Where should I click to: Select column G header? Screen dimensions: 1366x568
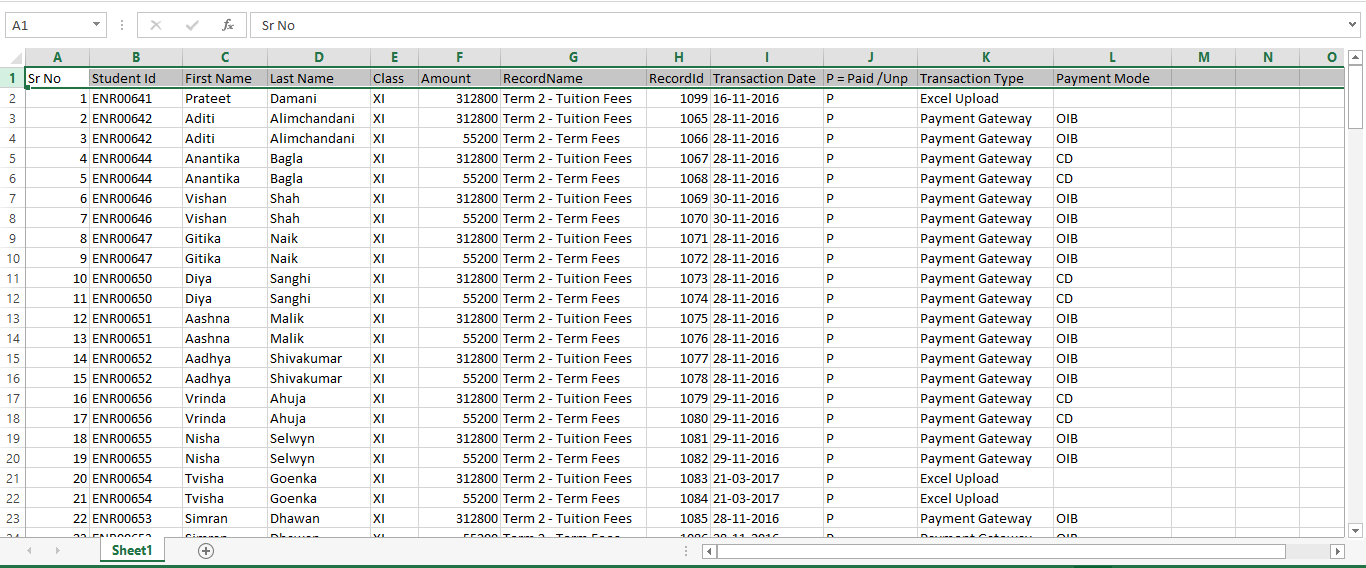point(573,57)
